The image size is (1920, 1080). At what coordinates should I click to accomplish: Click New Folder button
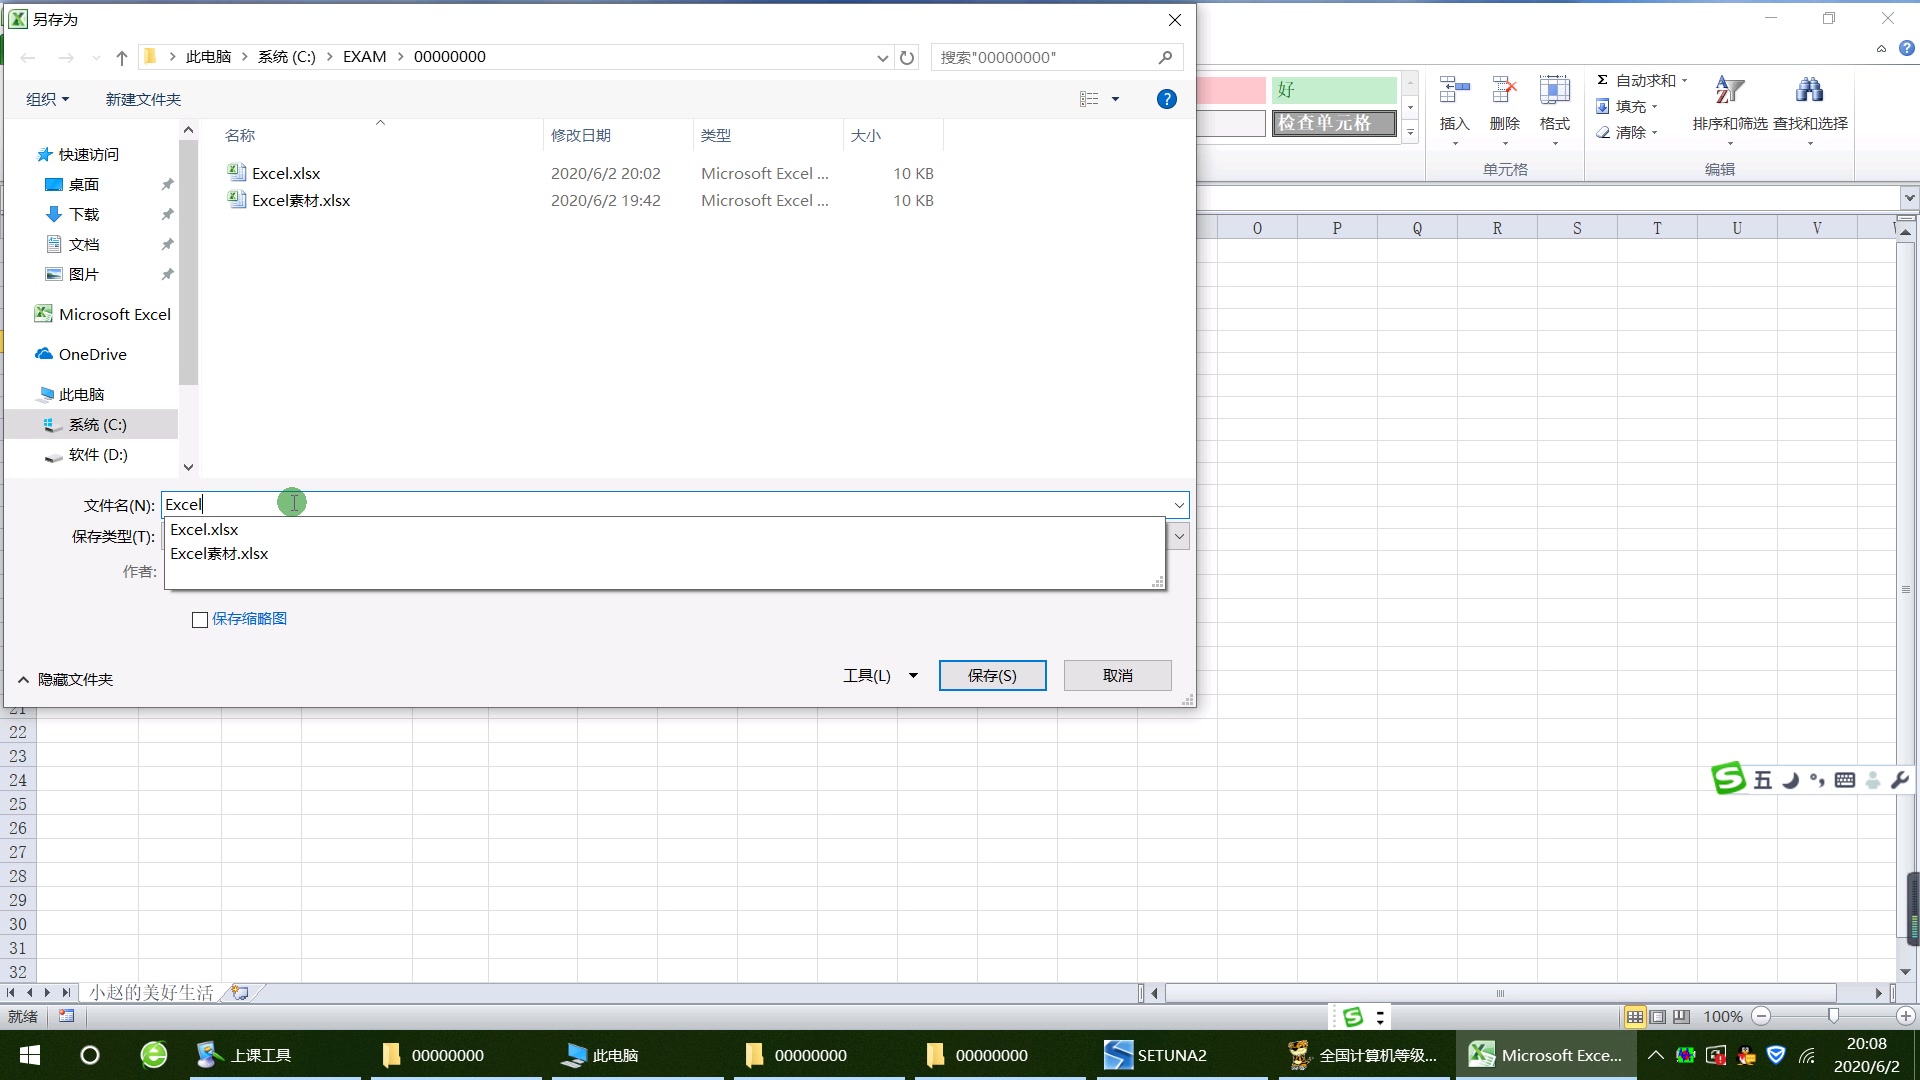coord(143,99)
